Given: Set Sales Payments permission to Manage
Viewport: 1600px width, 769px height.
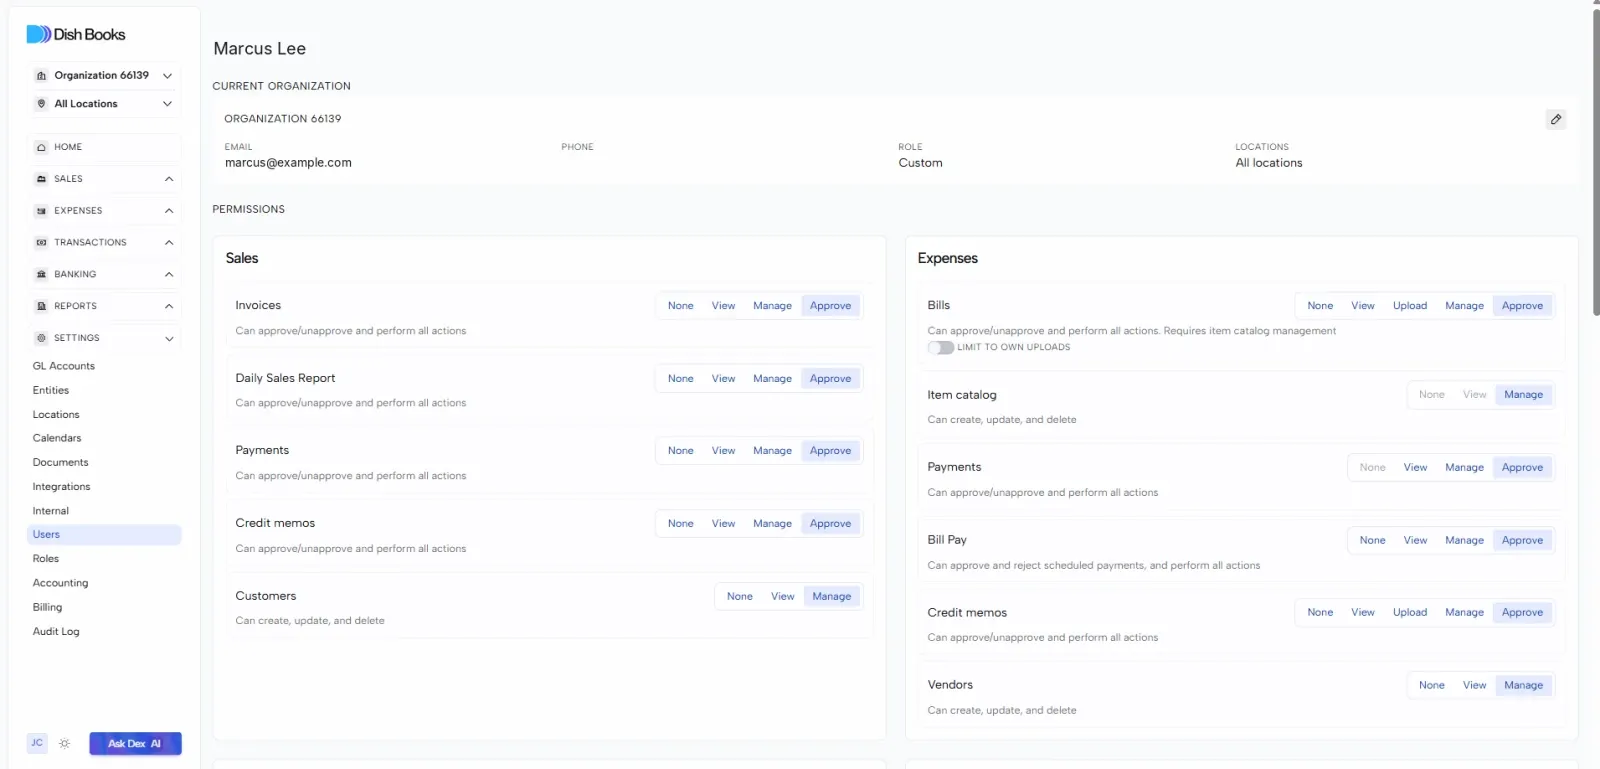Looking at the screenshot, I should pyautogui.click(x=772, y=451).
